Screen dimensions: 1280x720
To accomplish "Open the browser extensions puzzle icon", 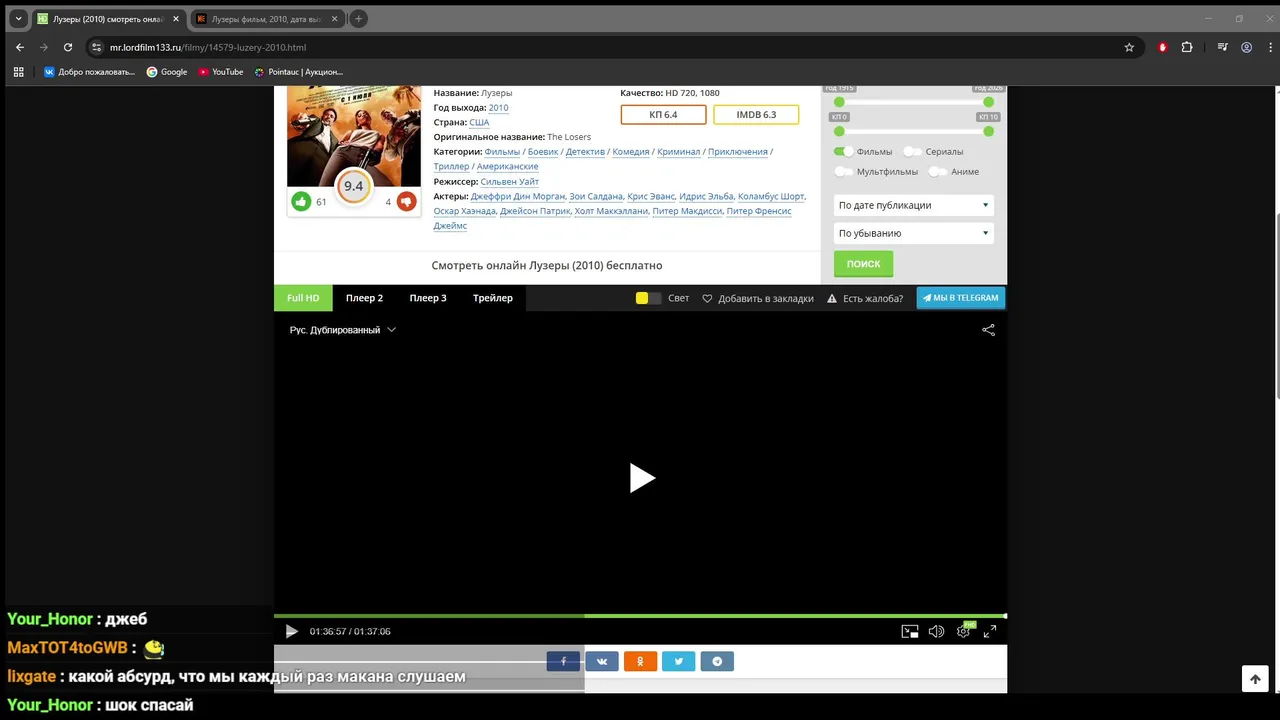I will 1187,47.
